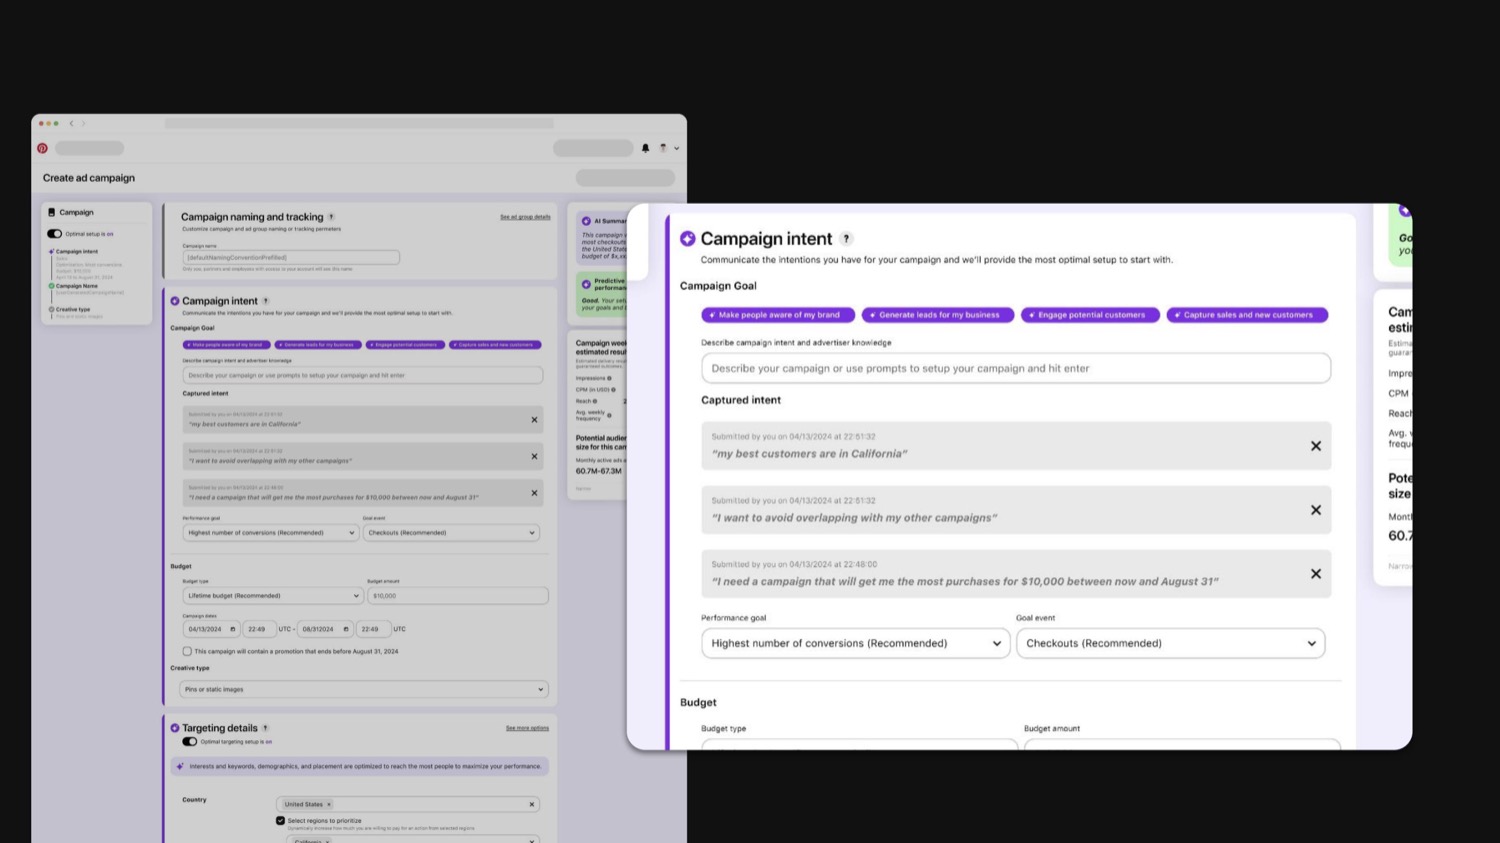The image size is (1500, 843).
Task: Choose "Make people aware of my brand" in enlarged panel
Action: [778, 315]
